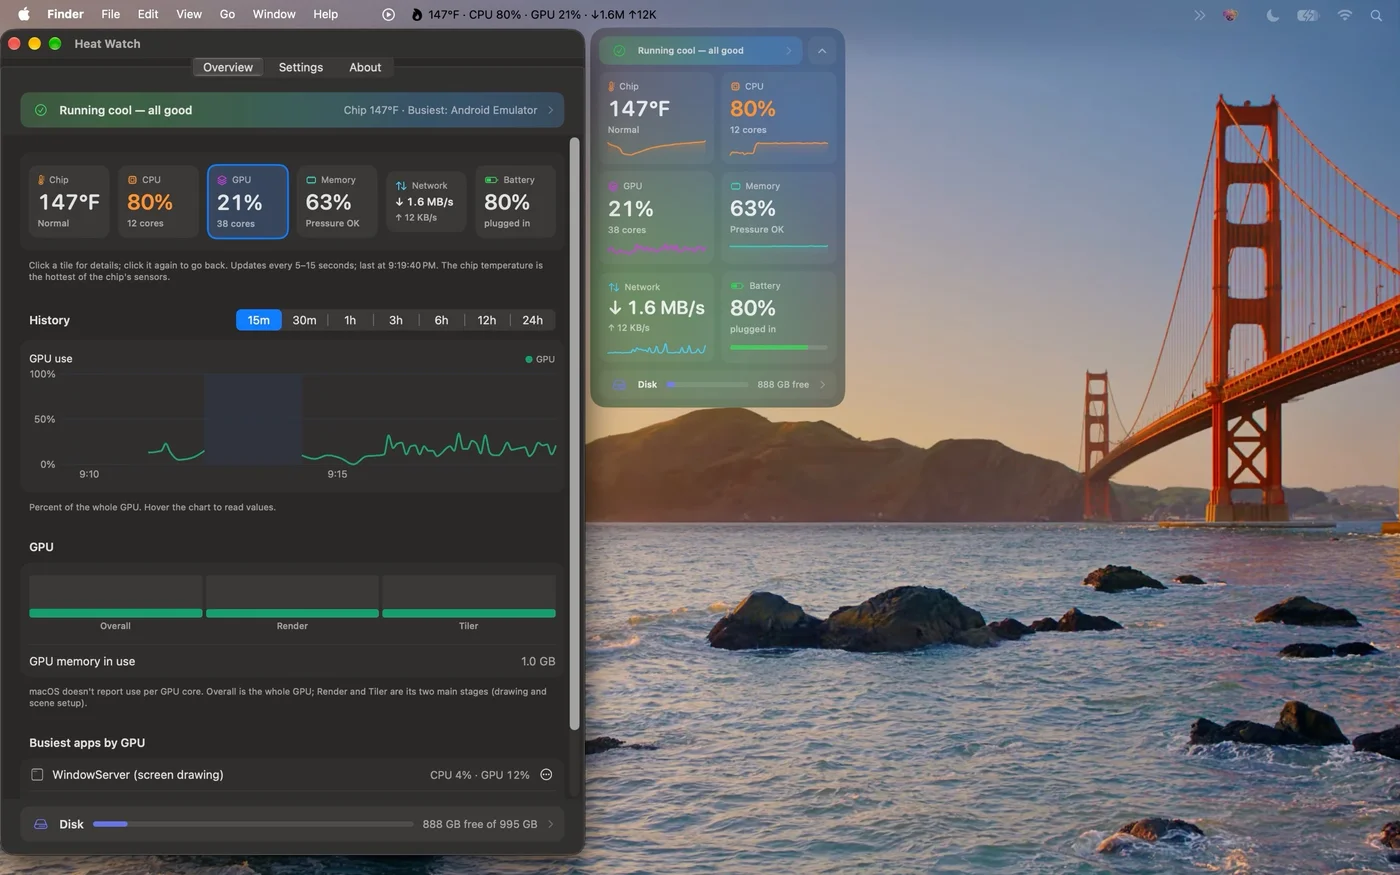Open the Apple menu

[24, 14]
